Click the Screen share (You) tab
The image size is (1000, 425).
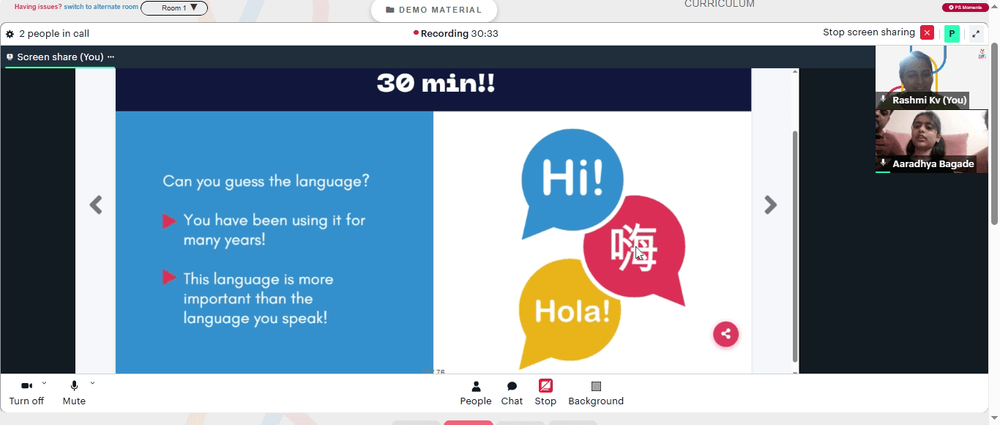[x=60, y=57]
